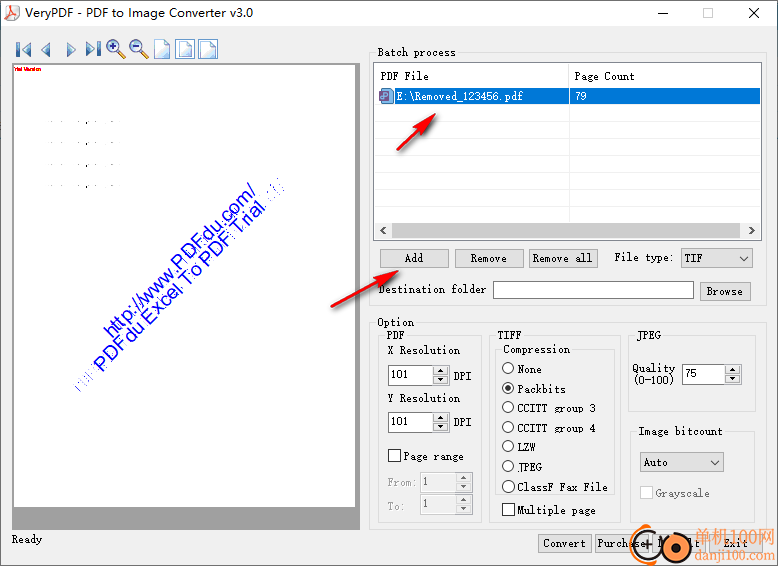778x566 pixels.
Task: Choose CCITT group 4 compression
Action: pyautogui.click(x=508, y=427)
